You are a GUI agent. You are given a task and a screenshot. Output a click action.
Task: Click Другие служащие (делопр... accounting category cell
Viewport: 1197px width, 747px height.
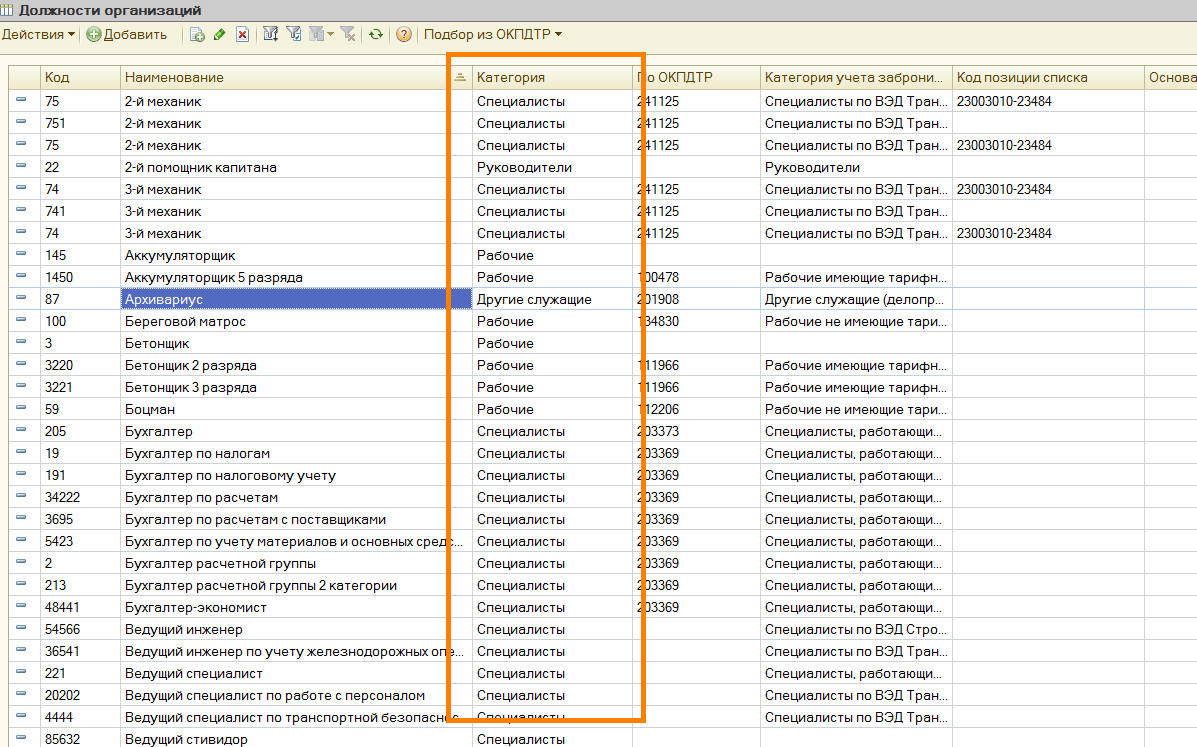tap(856, 299)
